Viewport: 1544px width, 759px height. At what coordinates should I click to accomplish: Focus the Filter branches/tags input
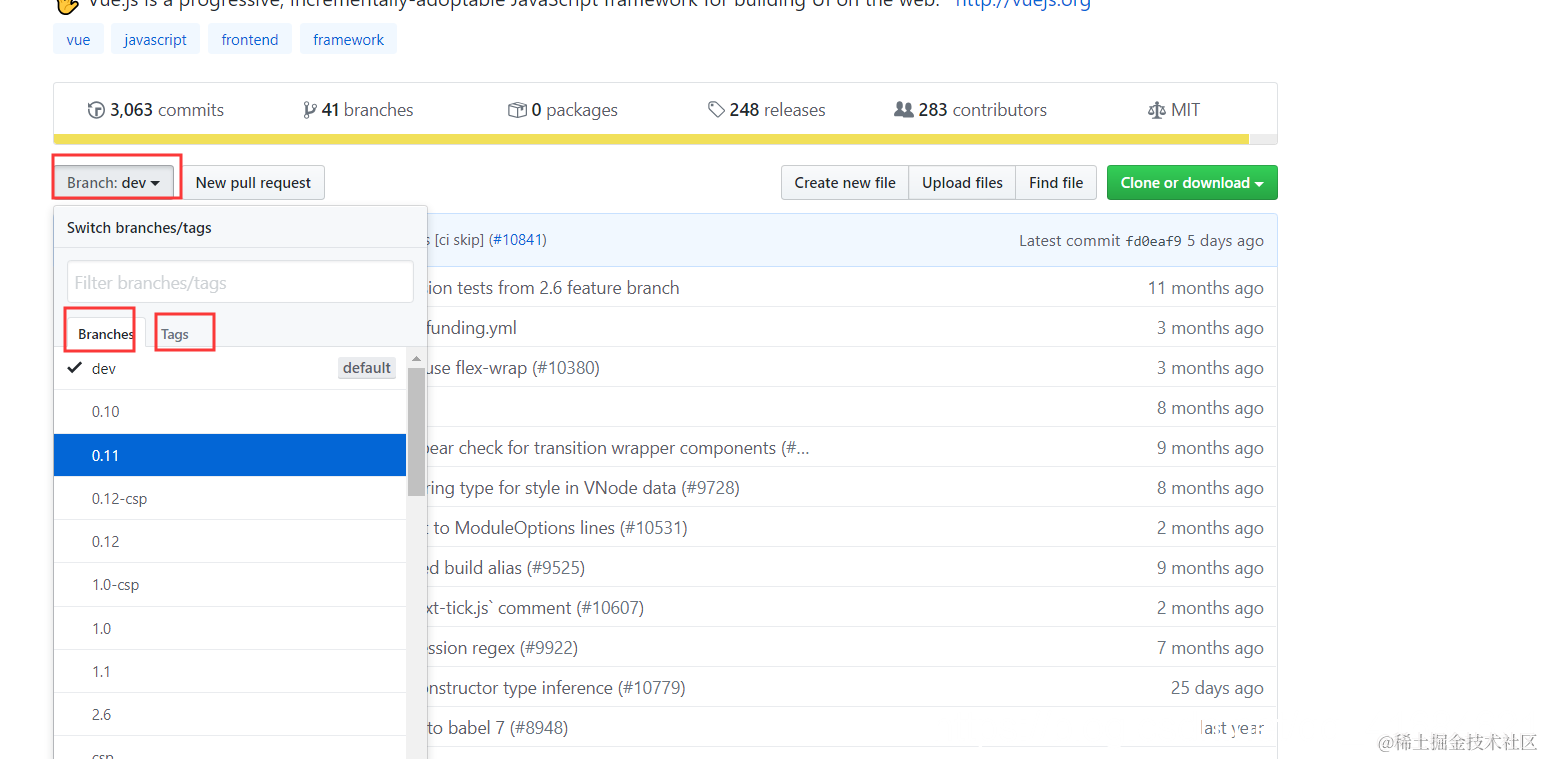(240, 282)
